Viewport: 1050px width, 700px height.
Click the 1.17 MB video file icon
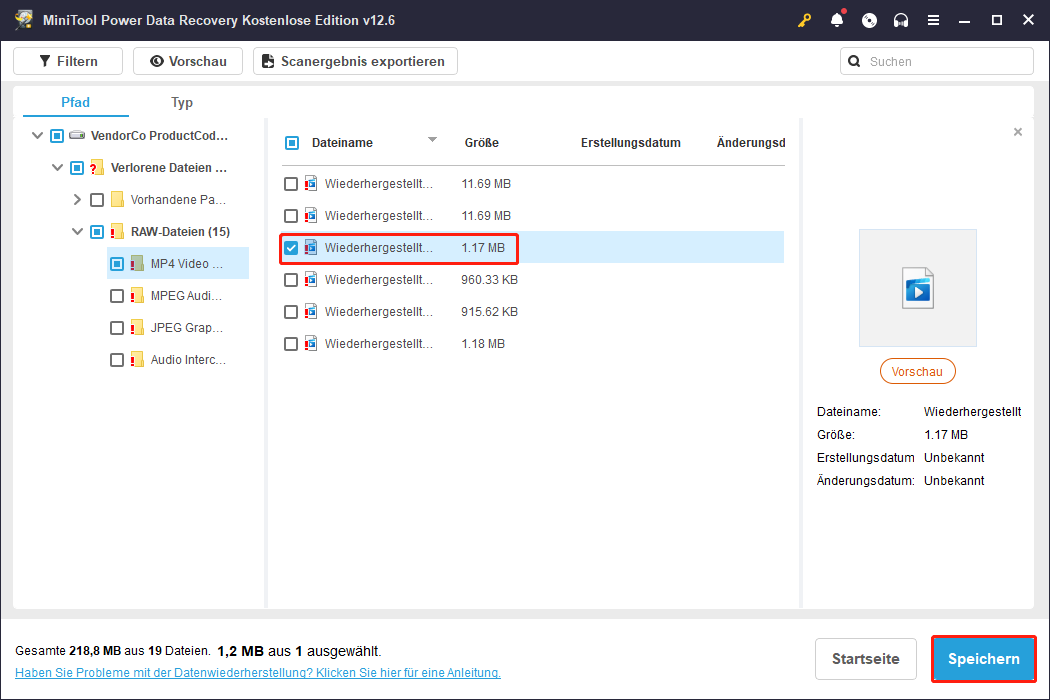311,248
